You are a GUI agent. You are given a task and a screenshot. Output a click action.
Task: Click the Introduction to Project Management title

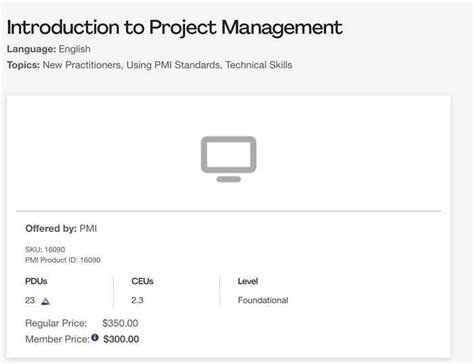(x=175, y=27)
